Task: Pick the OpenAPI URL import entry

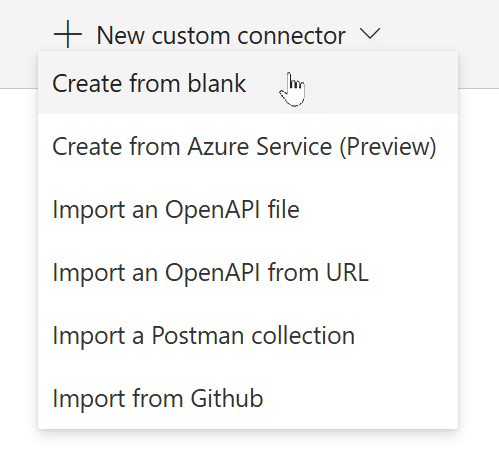Action: pos(248,272)
